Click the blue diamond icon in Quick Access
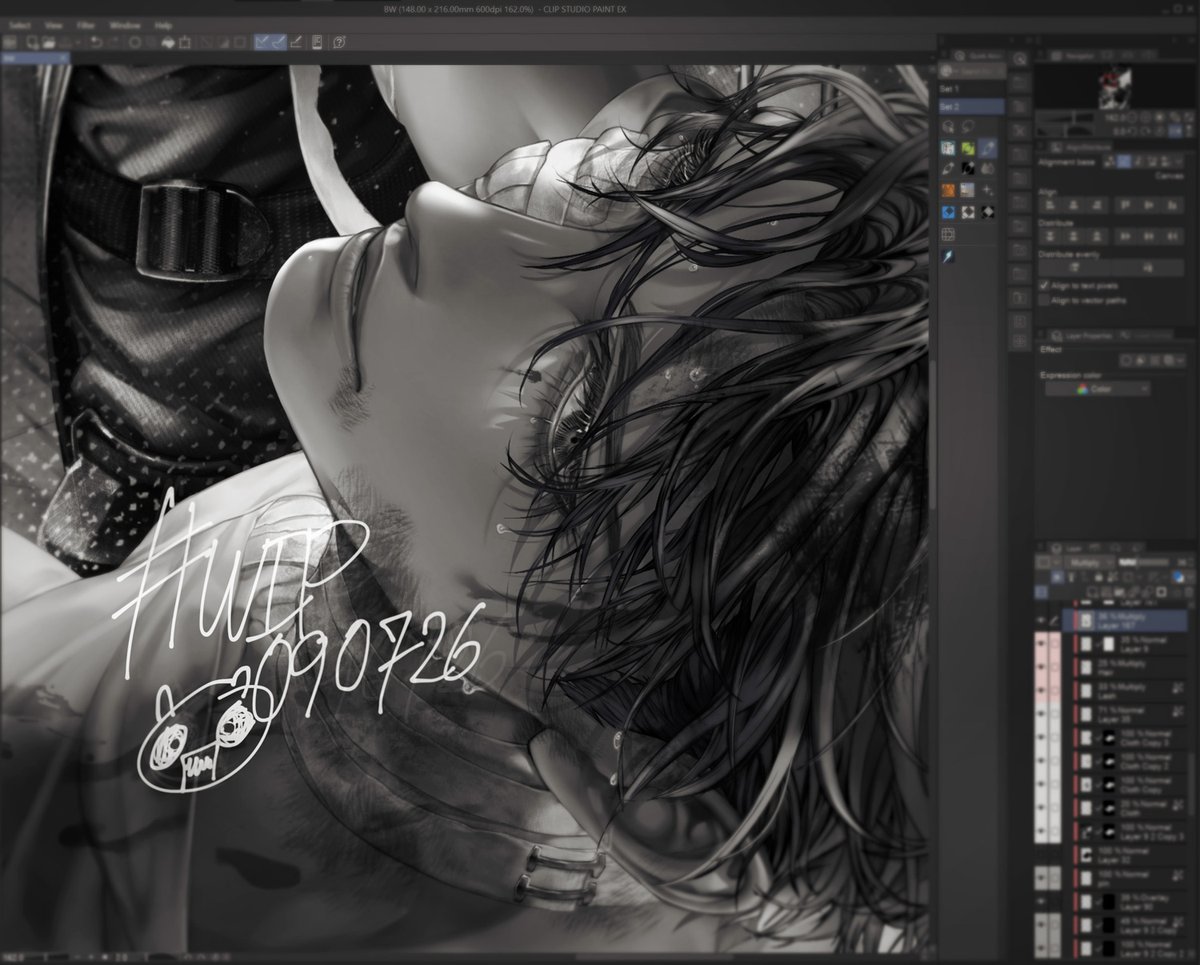This screenshot has height=965, width=1200. click(948, 211)
